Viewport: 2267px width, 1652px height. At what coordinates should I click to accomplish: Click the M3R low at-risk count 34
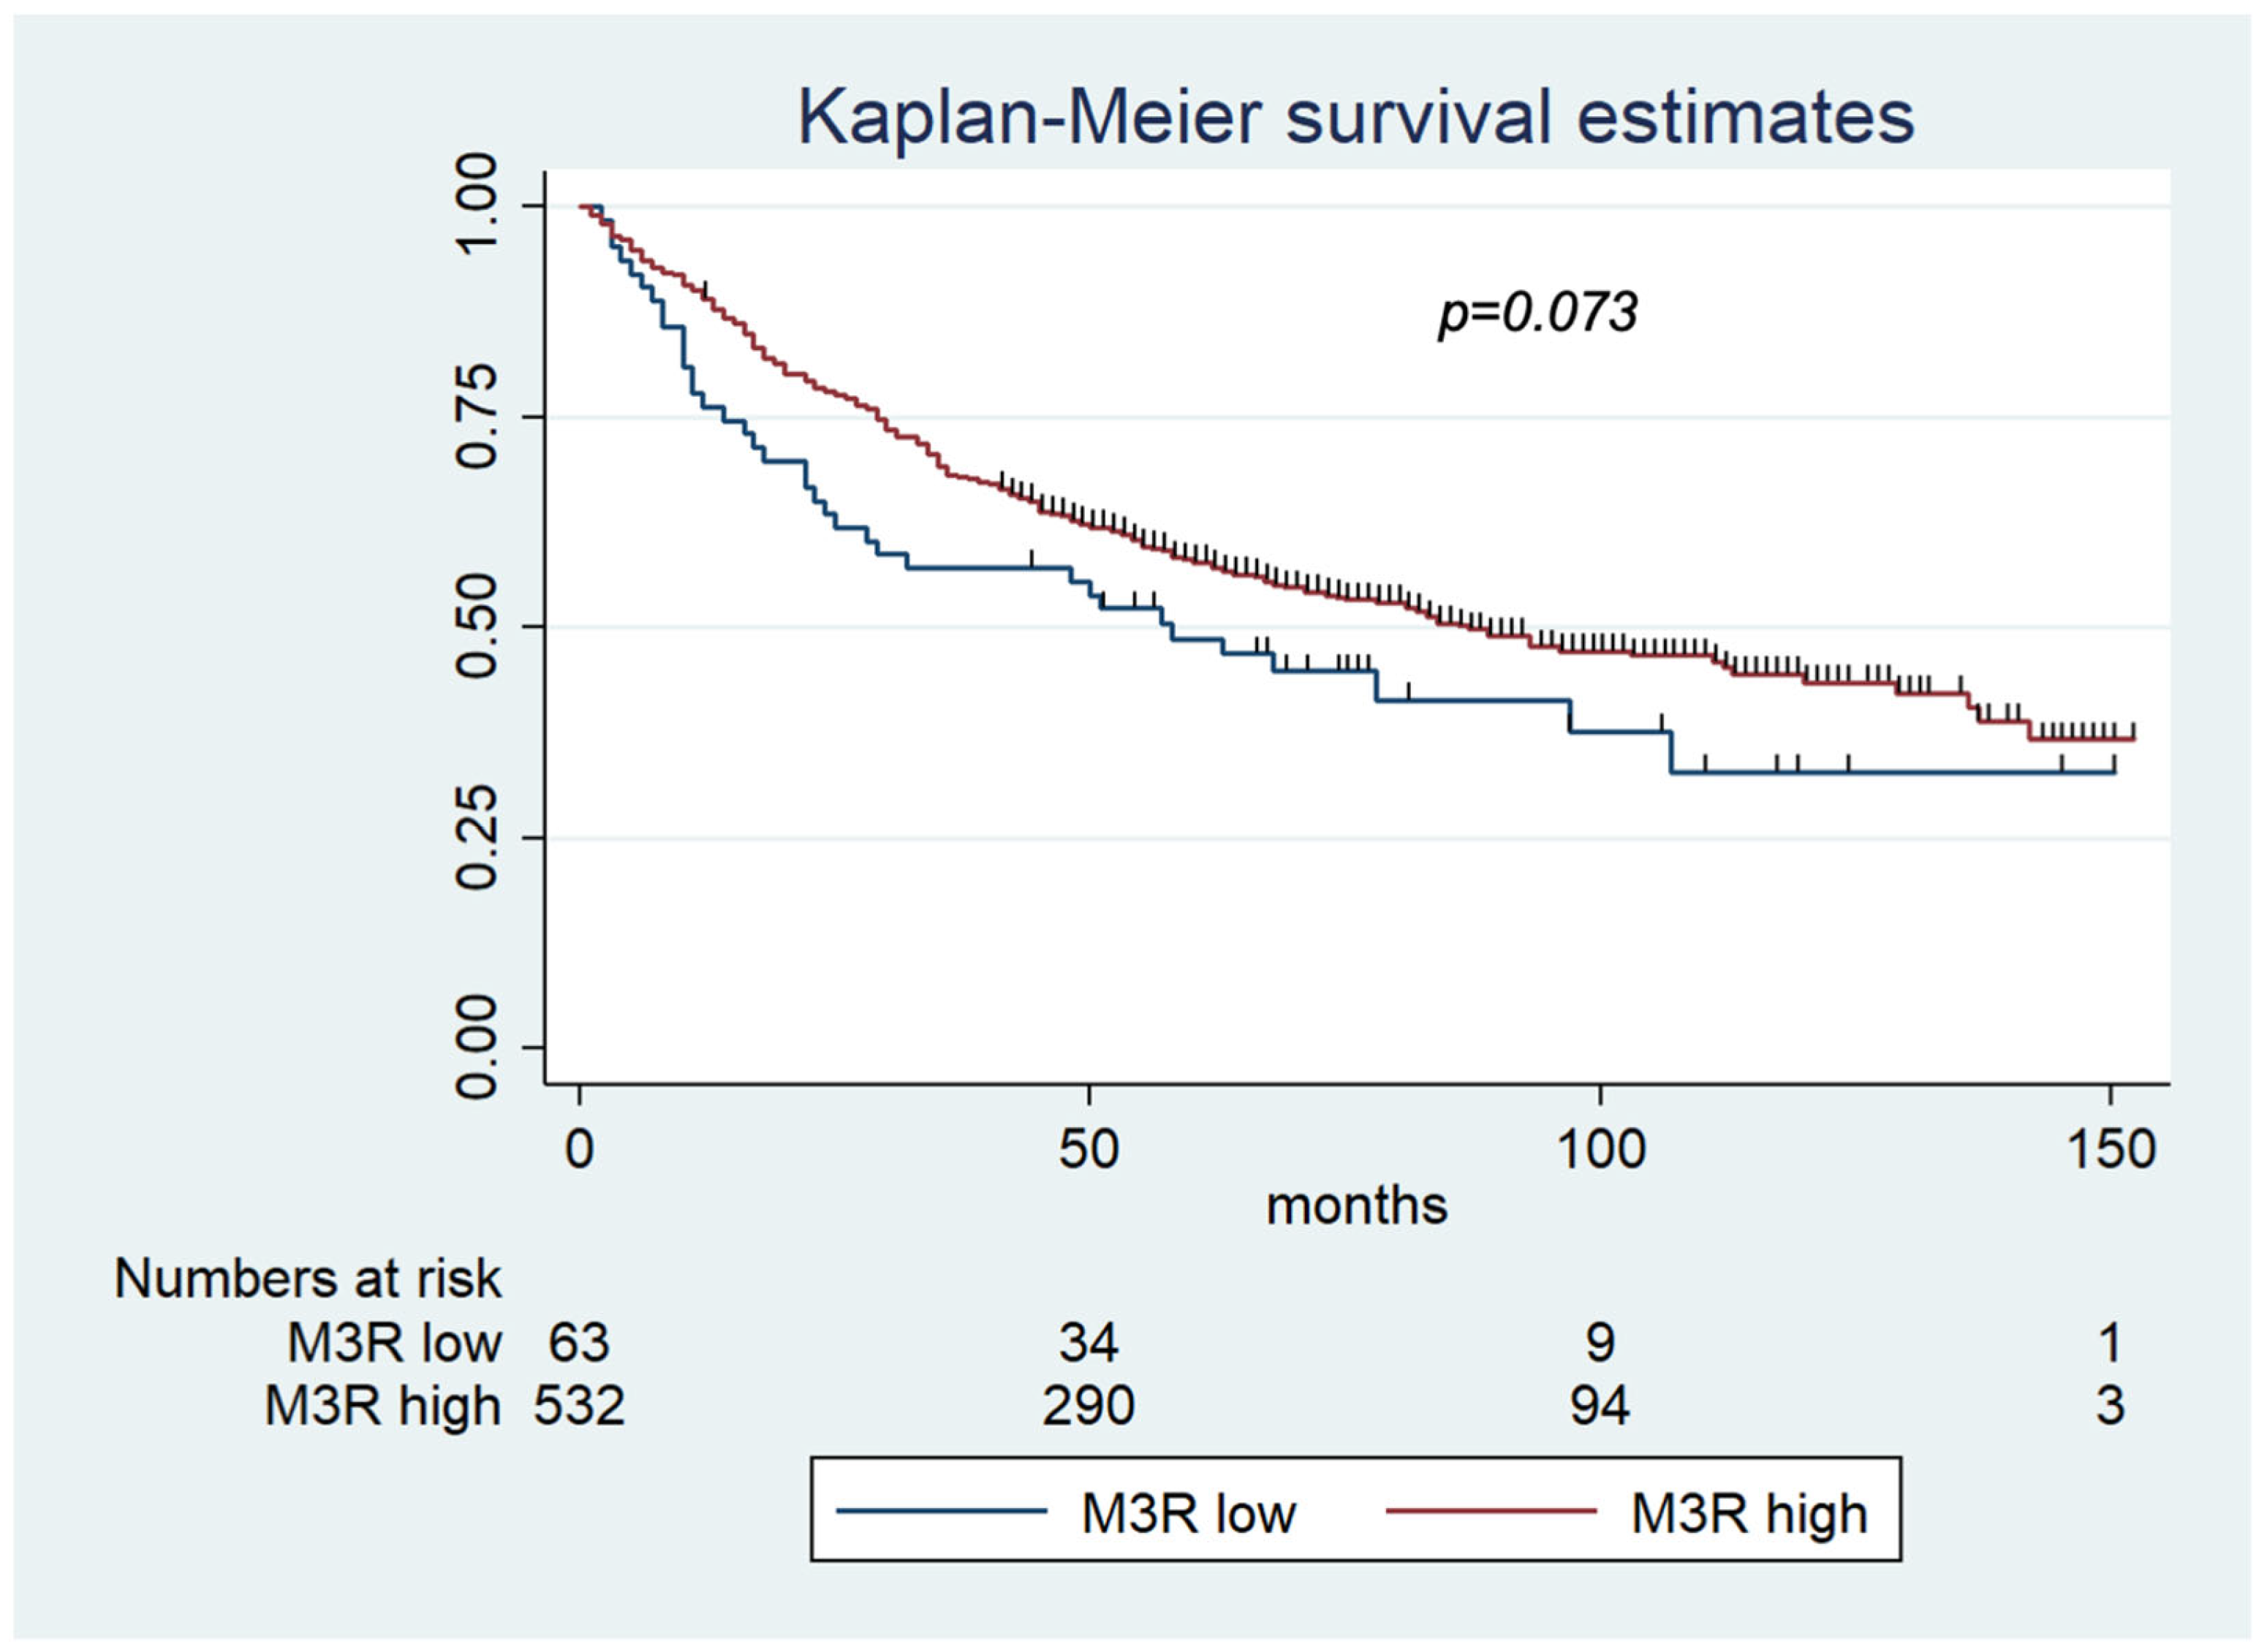pos(1088,1342)
